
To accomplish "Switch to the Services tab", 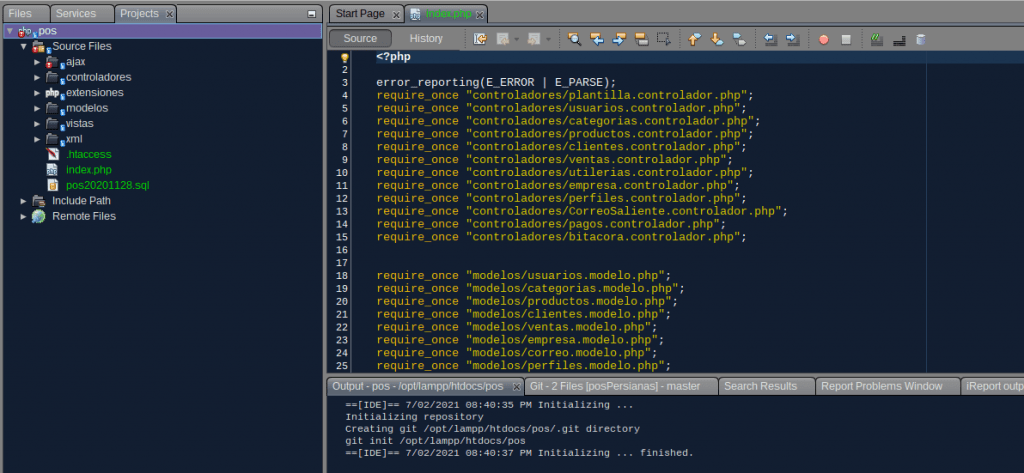I will click(76, 13).
